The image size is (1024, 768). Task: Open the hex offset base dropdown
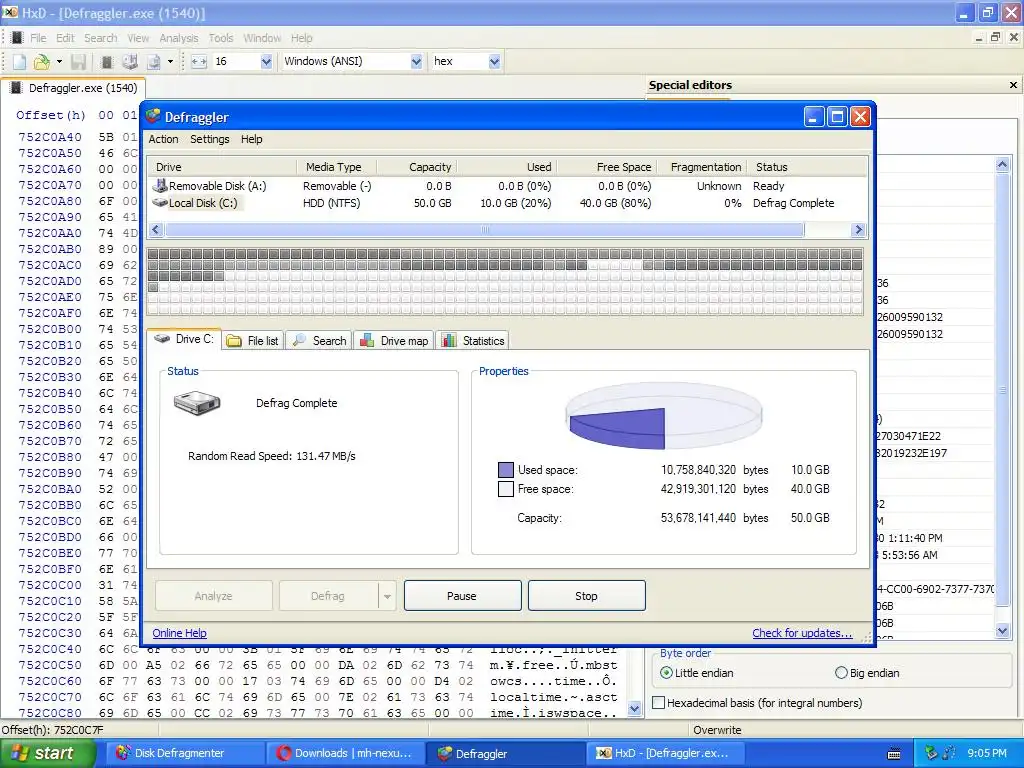[x=494, y=61]
